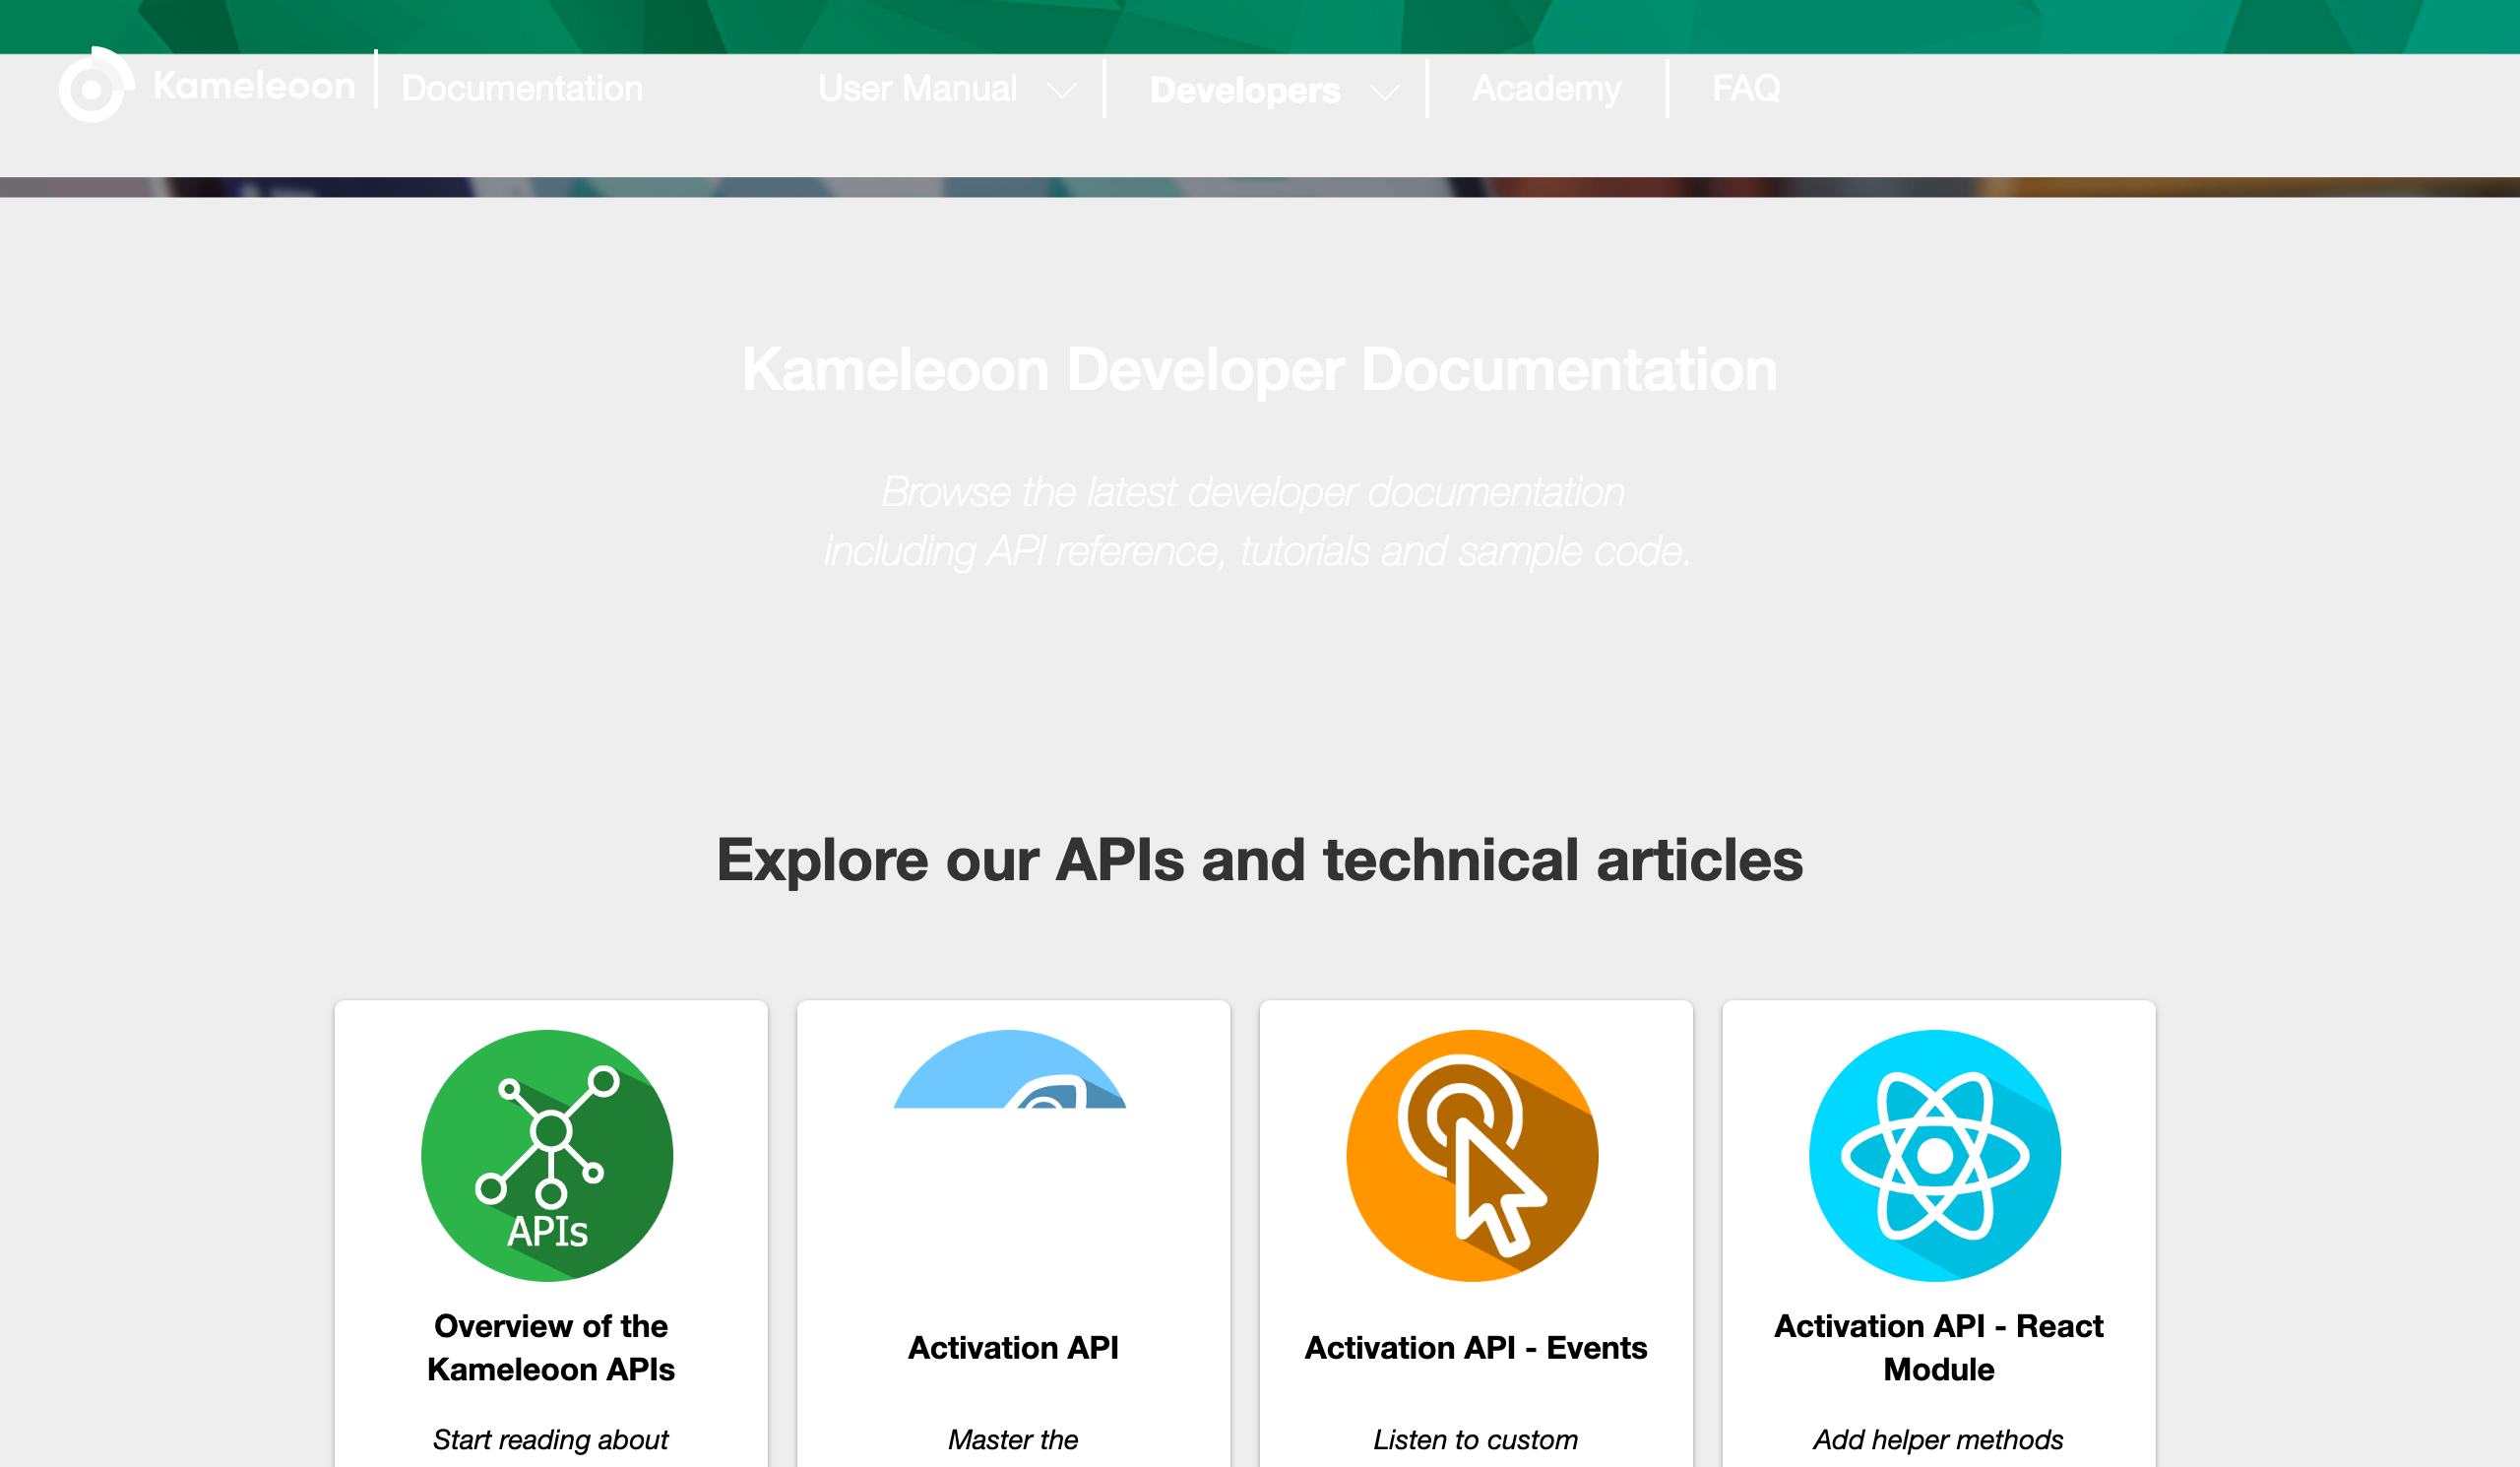The width and height of the screenshot is (2520, 1467).
Task: Click the partially loaded blue Activation API icon
Action: 1010,1069
